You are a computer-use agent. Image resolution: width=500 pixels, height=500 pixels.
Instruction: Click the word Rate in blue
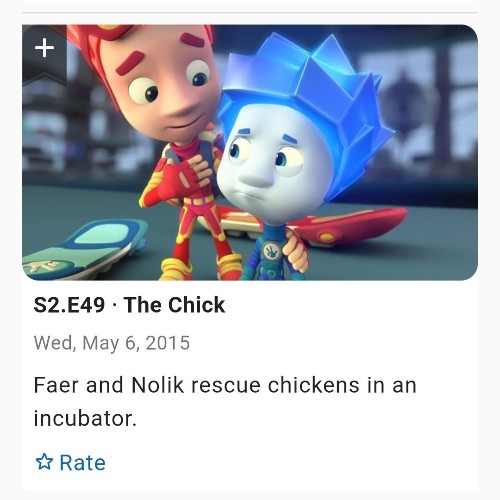pyautogui.click(x=82, y=463)
